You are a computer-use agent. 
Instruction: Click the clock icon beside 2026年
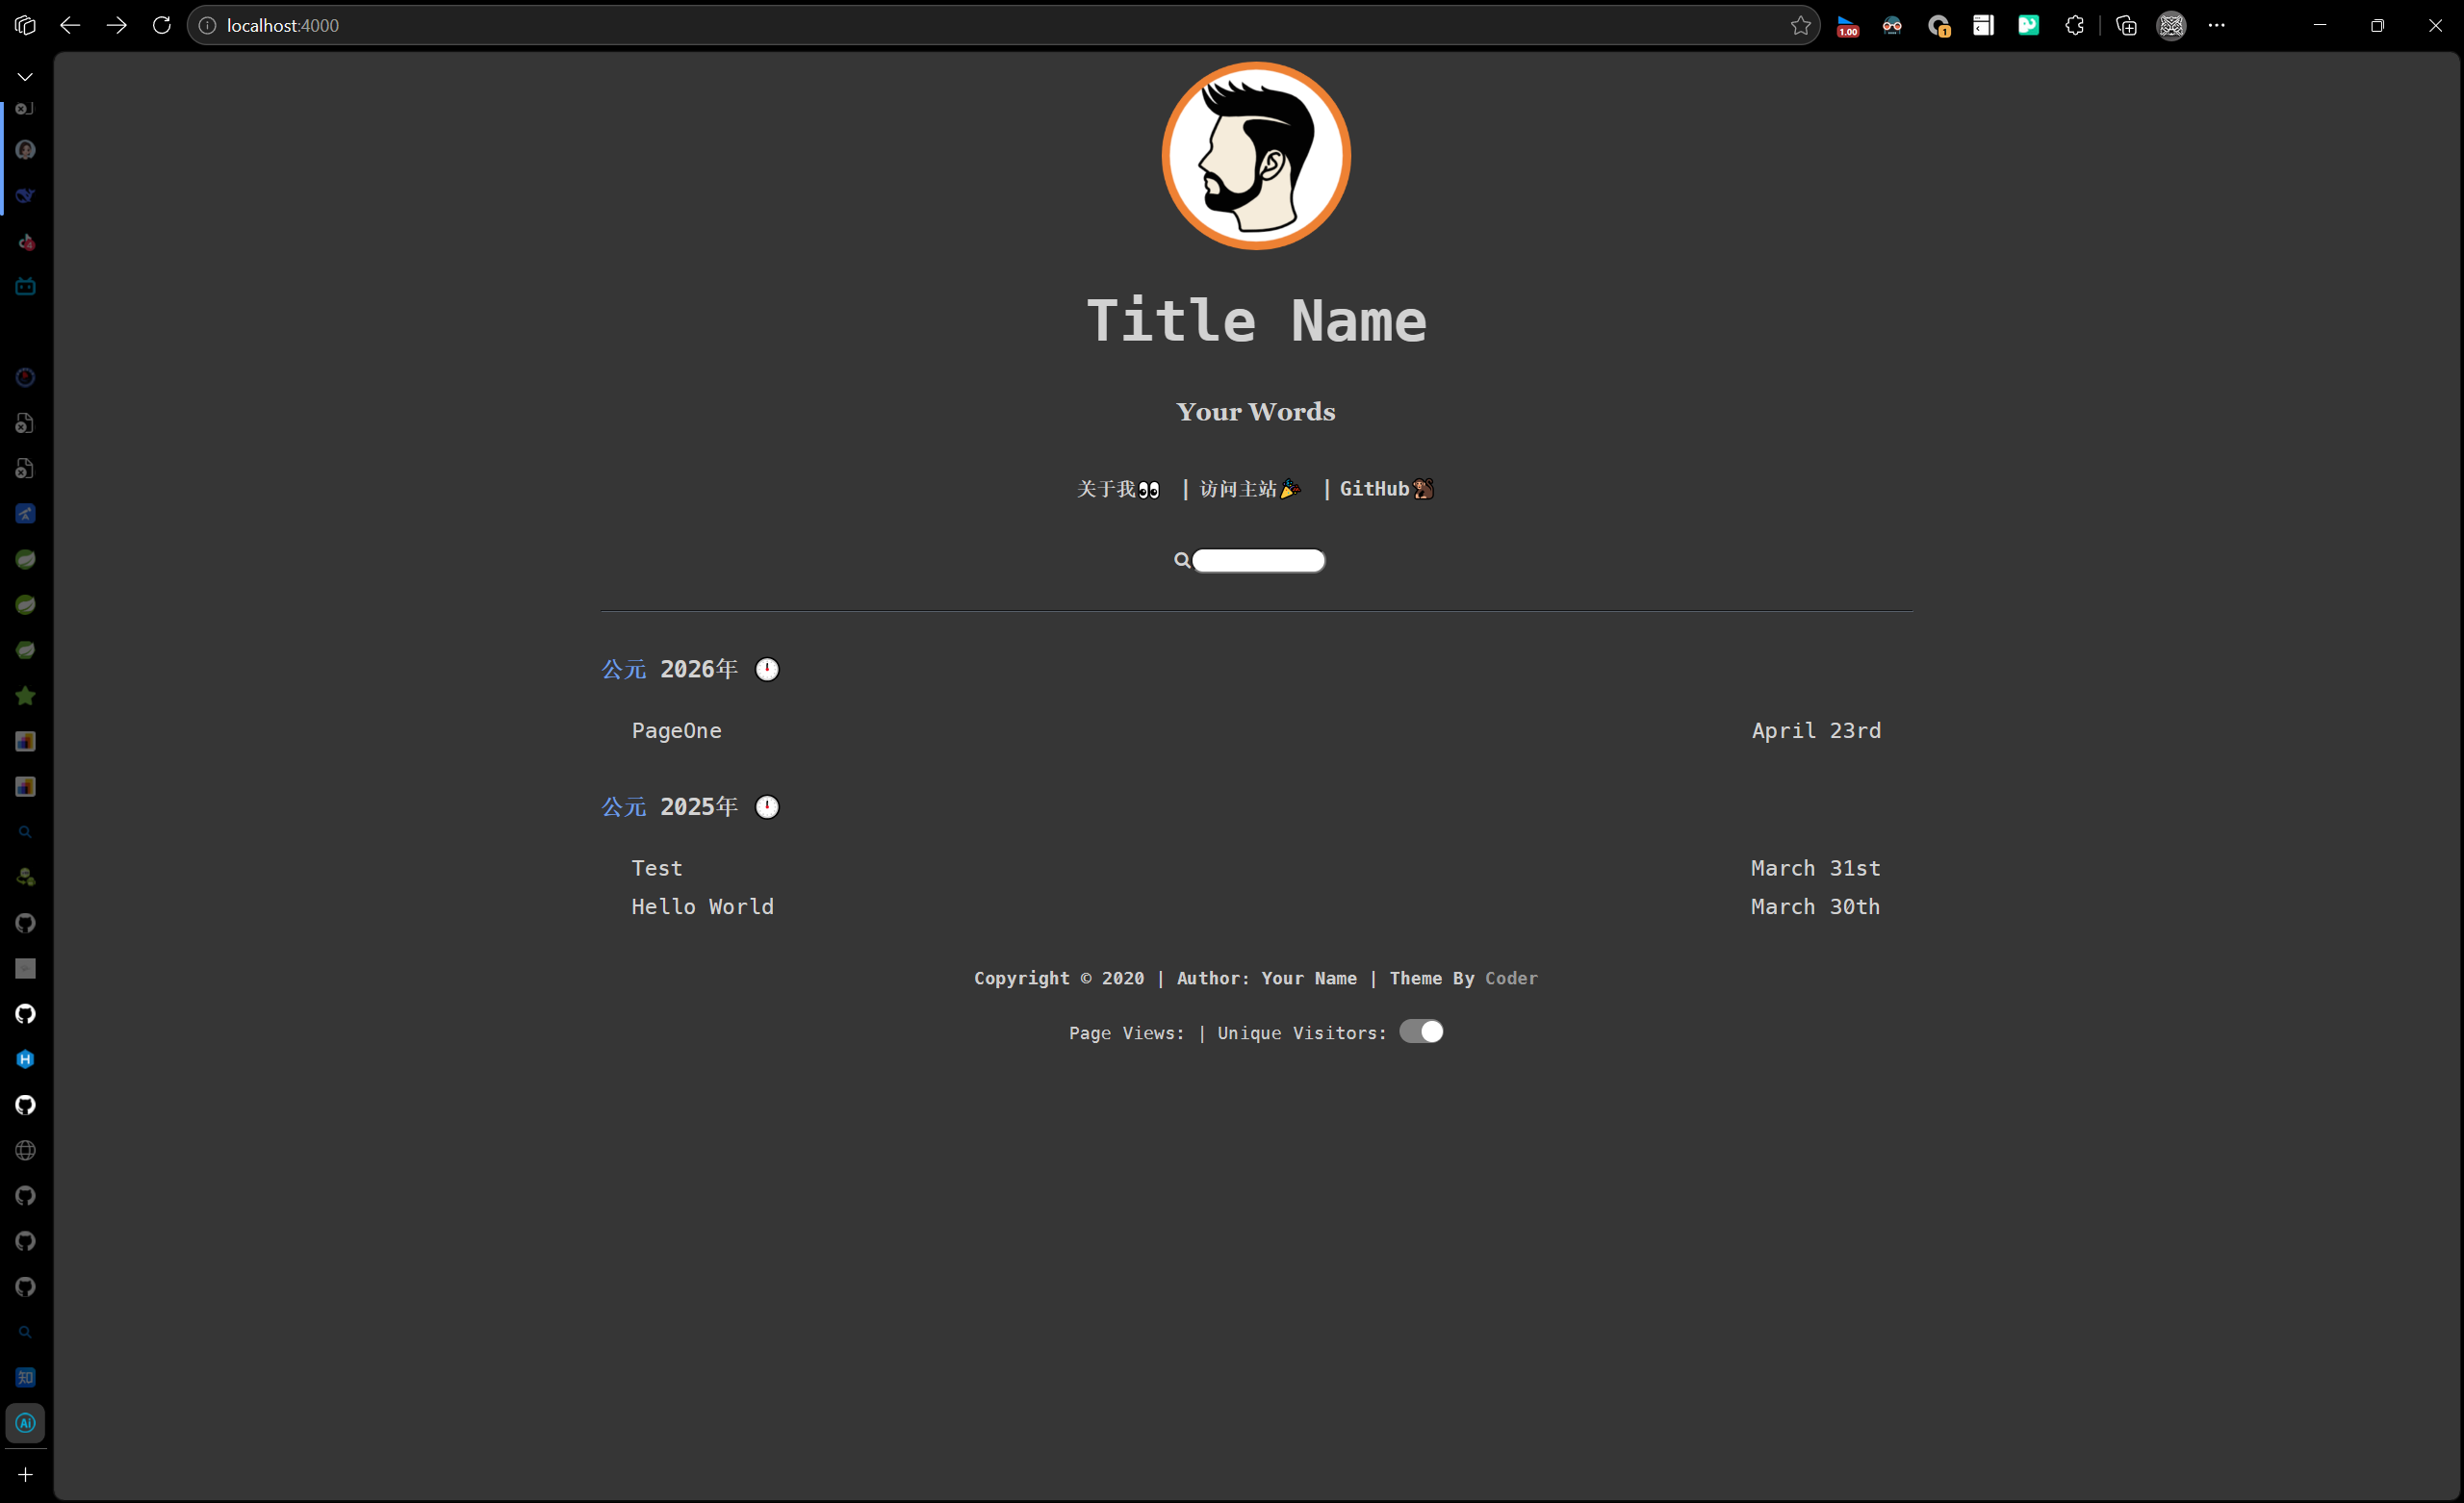pyautogui.click(x=767, y=669)
